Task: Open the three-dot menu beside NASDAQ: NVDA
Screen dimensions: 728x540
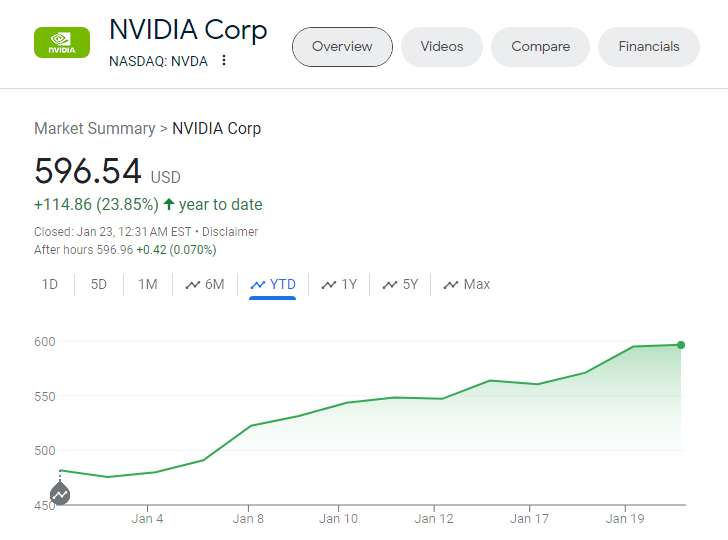Action: pyautogui.click(x=224, y=60)
